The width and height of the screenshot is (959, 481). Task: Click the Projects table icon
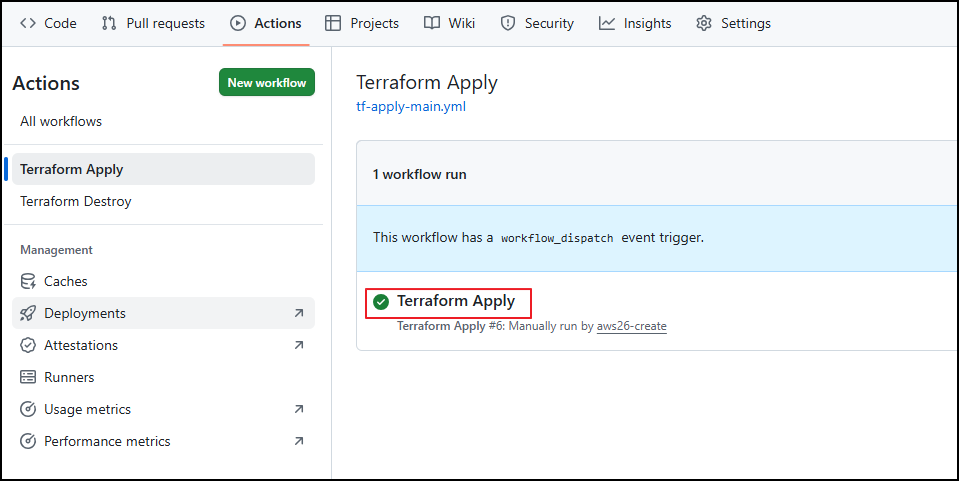click(333, 23)
